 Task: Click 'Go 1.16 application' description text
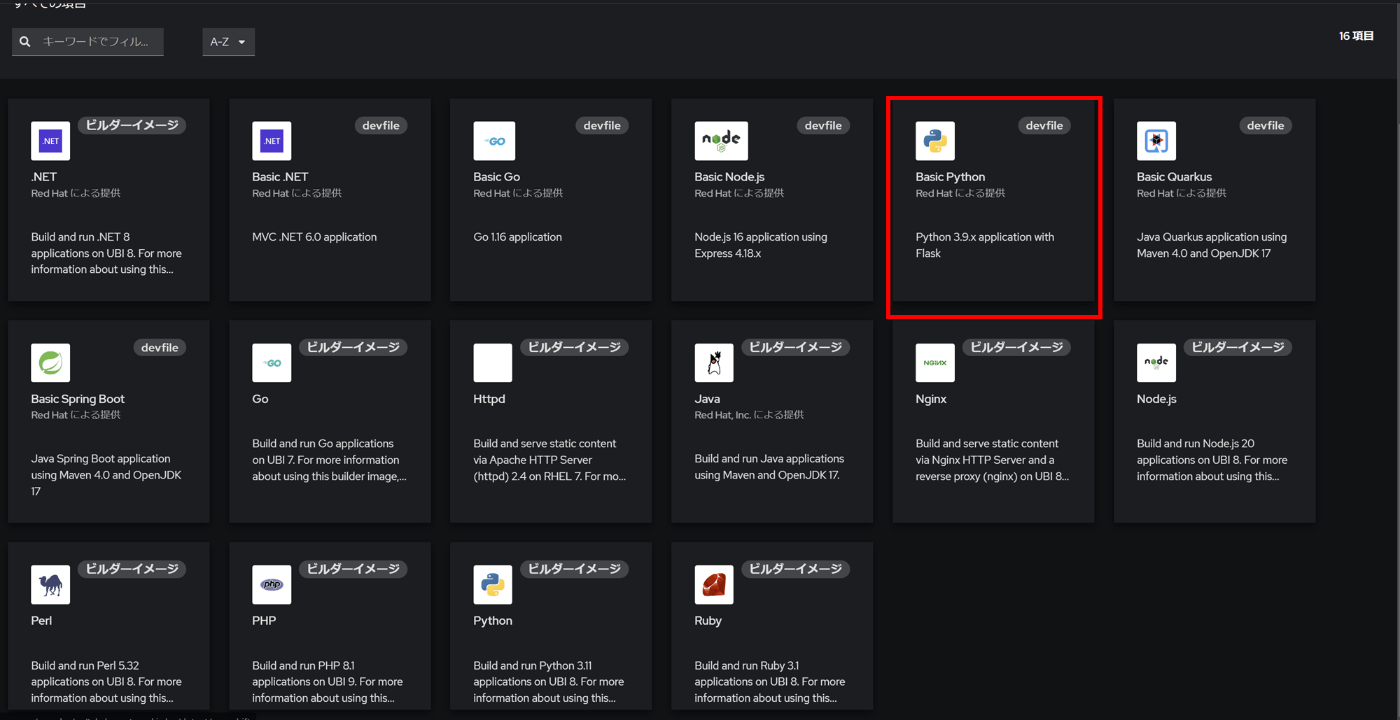pyautogui.click(x=518, y=237)
